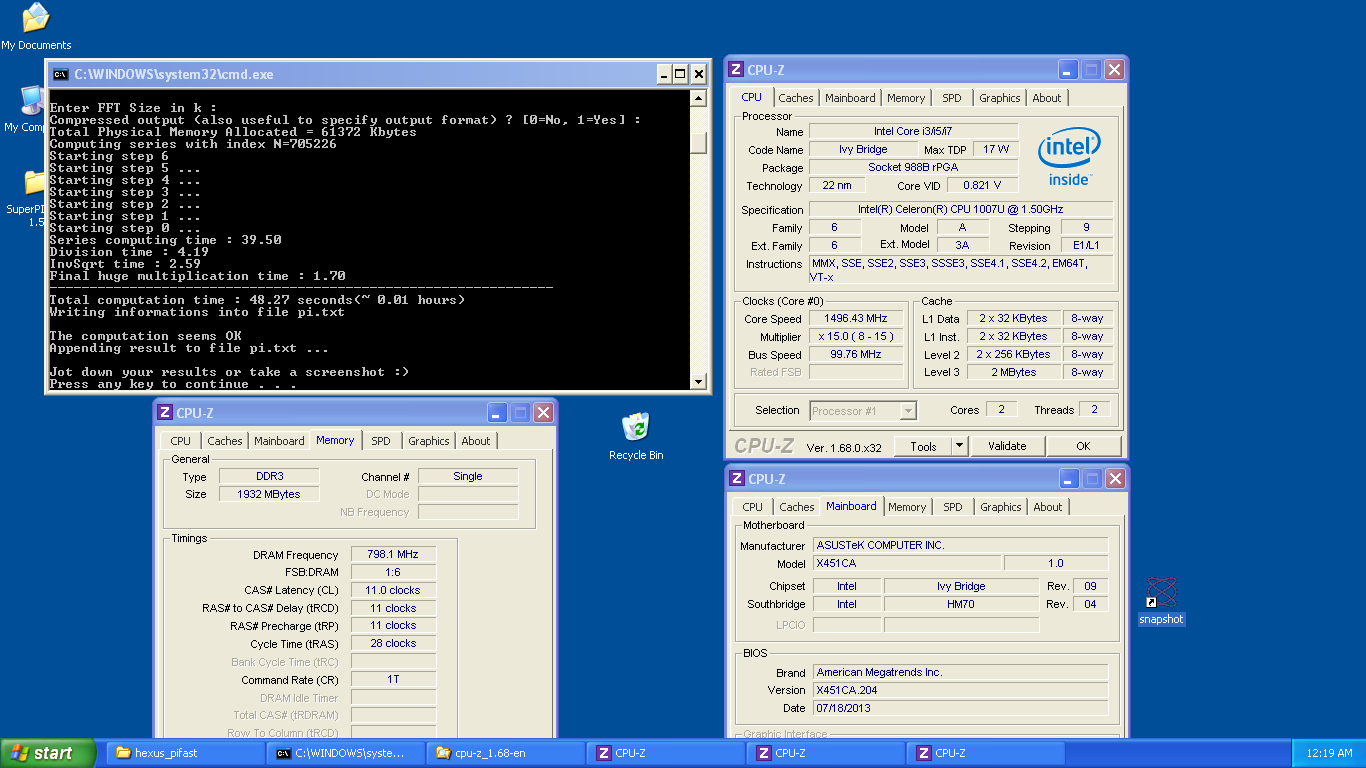Select CPU tab in CPU-Z Memory window
Viewport: 1366px width, 768px height.
pos(180,441)
